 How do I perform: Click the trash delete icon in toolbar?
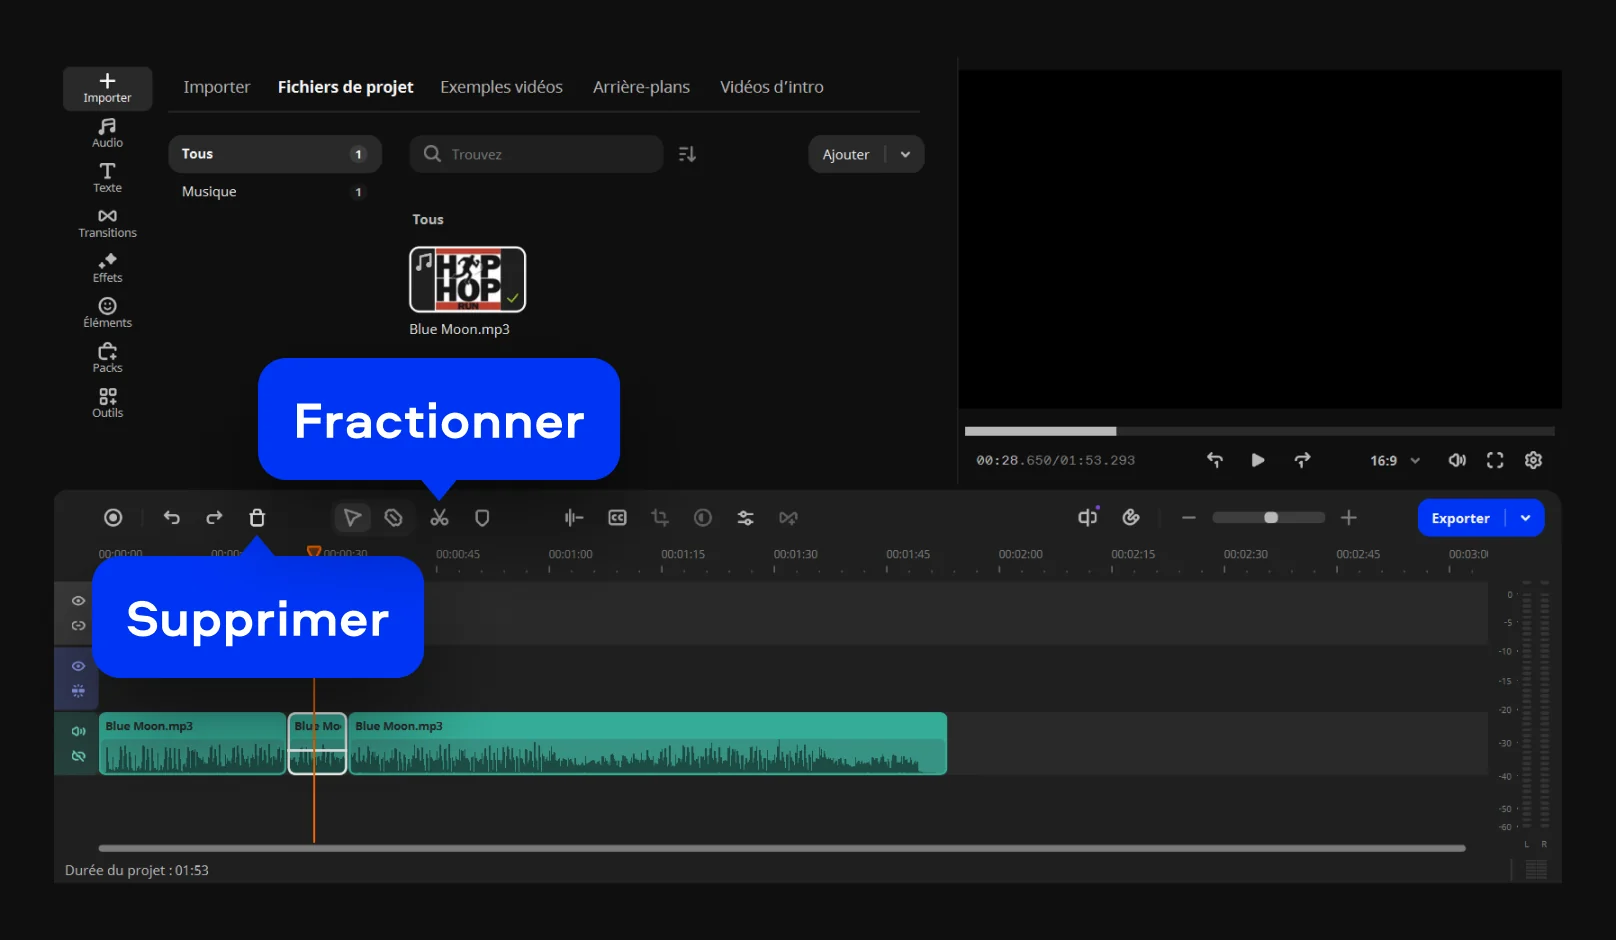tap(257, 518)
